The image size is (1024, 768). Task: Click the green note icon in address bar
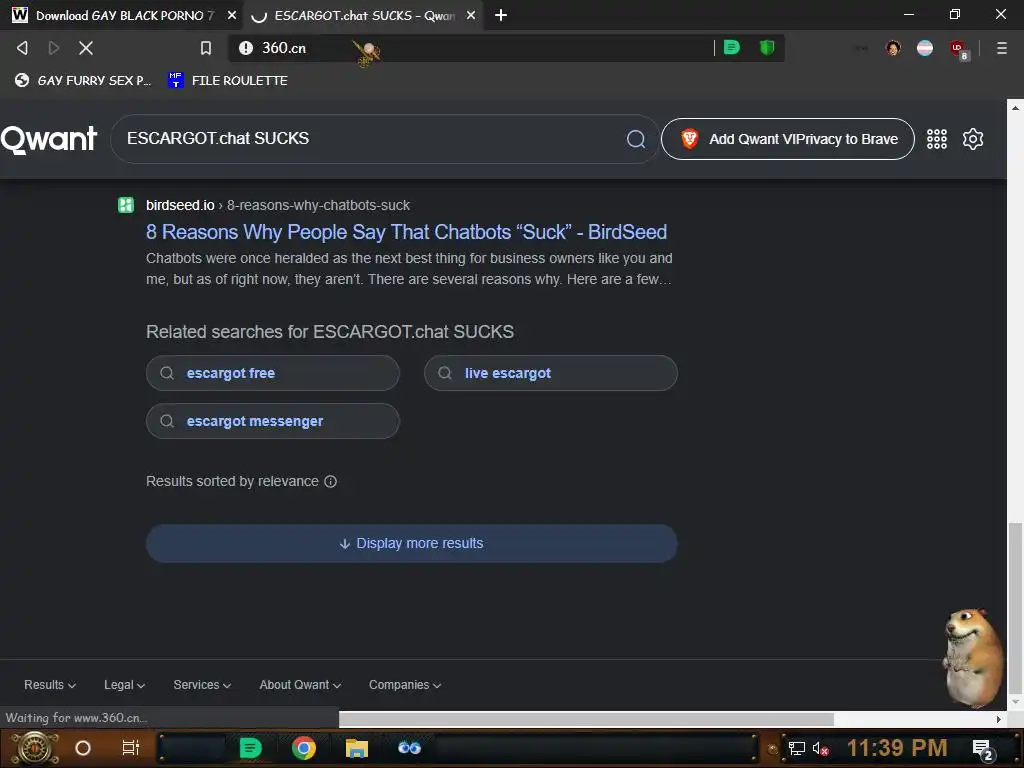click(x=731, y=48)
